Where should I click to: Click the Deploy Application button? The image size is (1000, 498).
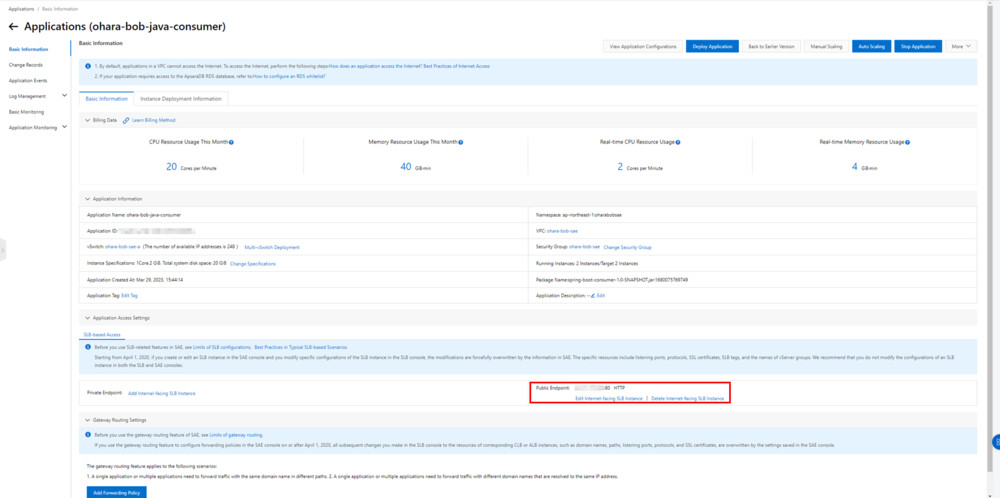click(712, 46)
